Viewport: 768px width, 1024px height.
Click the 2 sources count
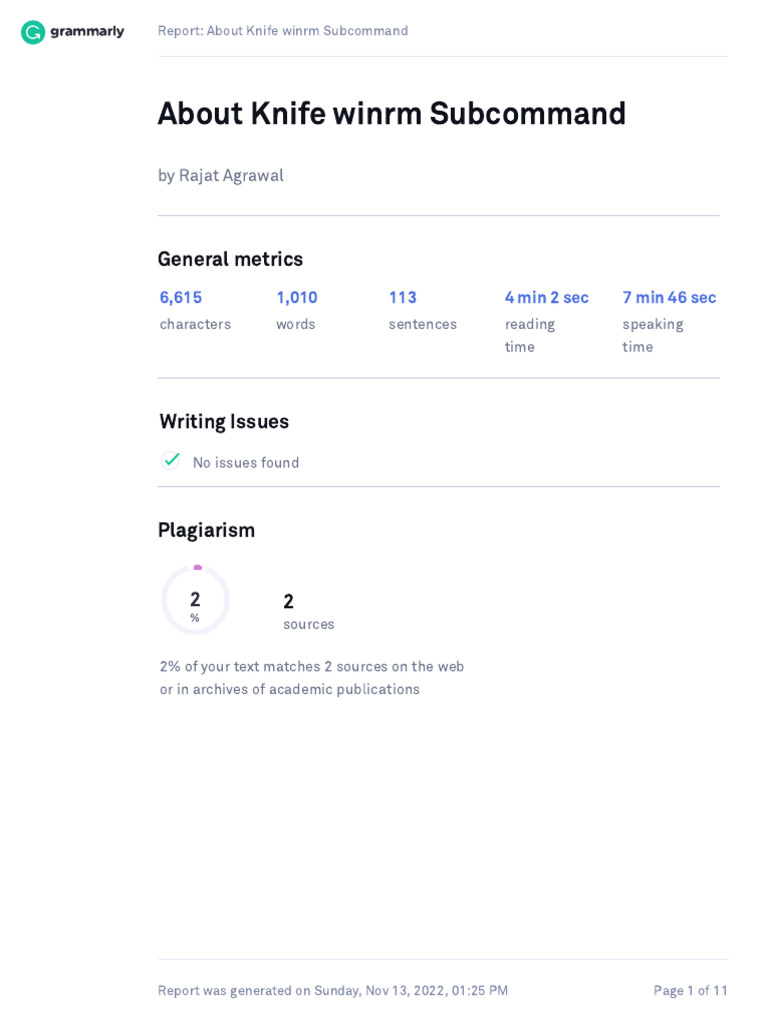[289, 602]
